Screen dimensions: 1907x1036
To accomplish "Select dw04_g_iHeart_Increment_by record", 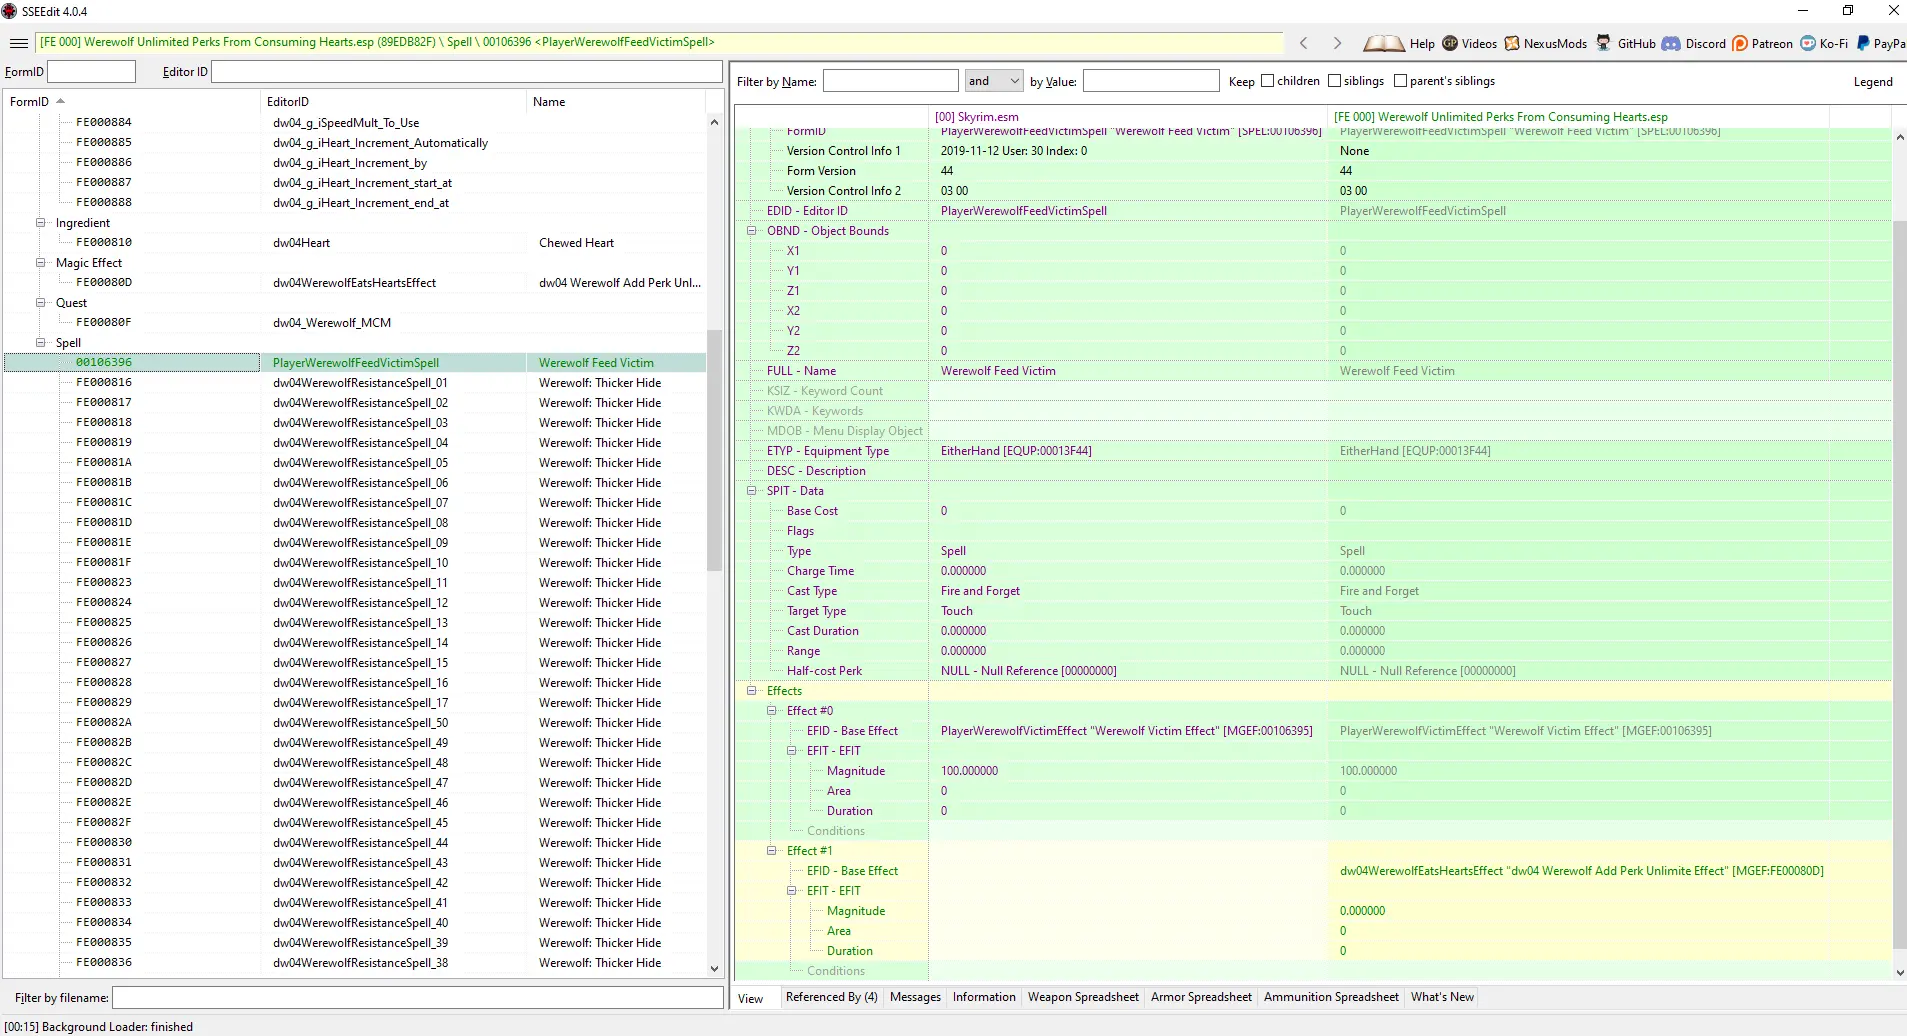I will pos(355,163).
